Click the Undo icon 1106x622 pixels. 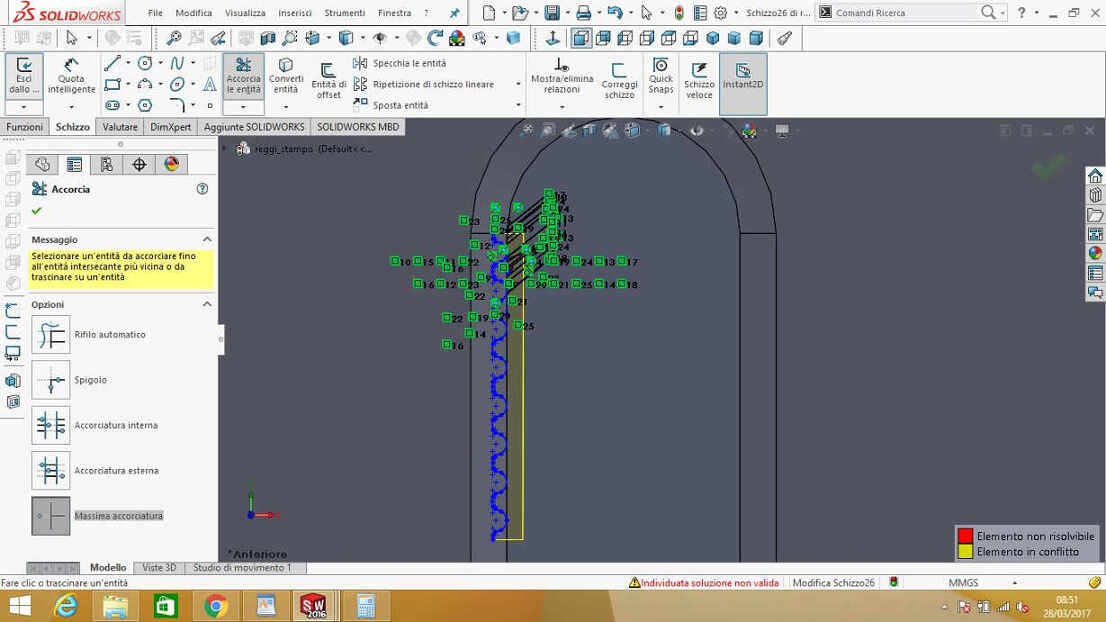click(x=614, y=13)
